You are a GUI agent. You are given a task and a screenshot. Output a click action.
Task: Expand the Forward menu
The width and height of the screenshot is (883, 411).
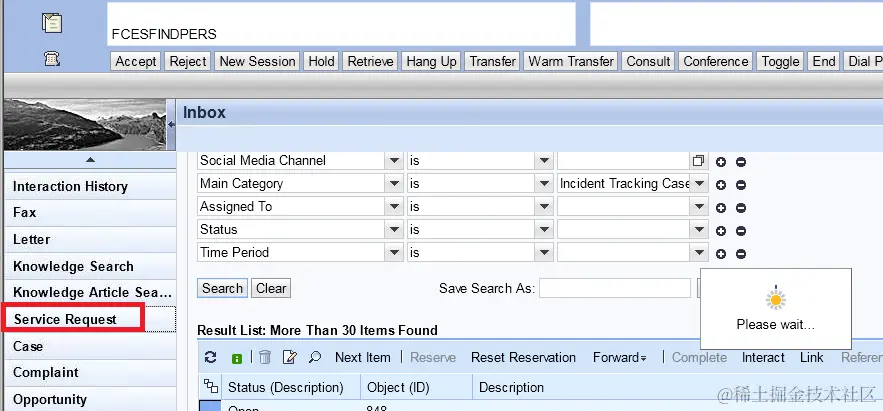[x=619, y=358]
